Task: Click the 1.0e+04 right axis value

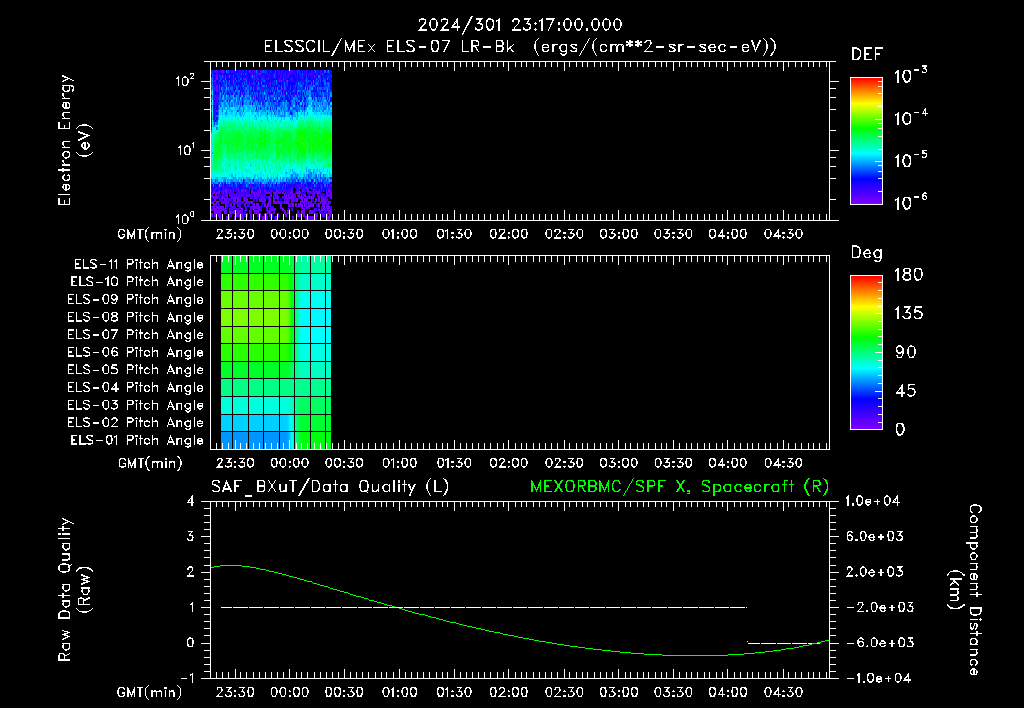Action: click(872, 501)
